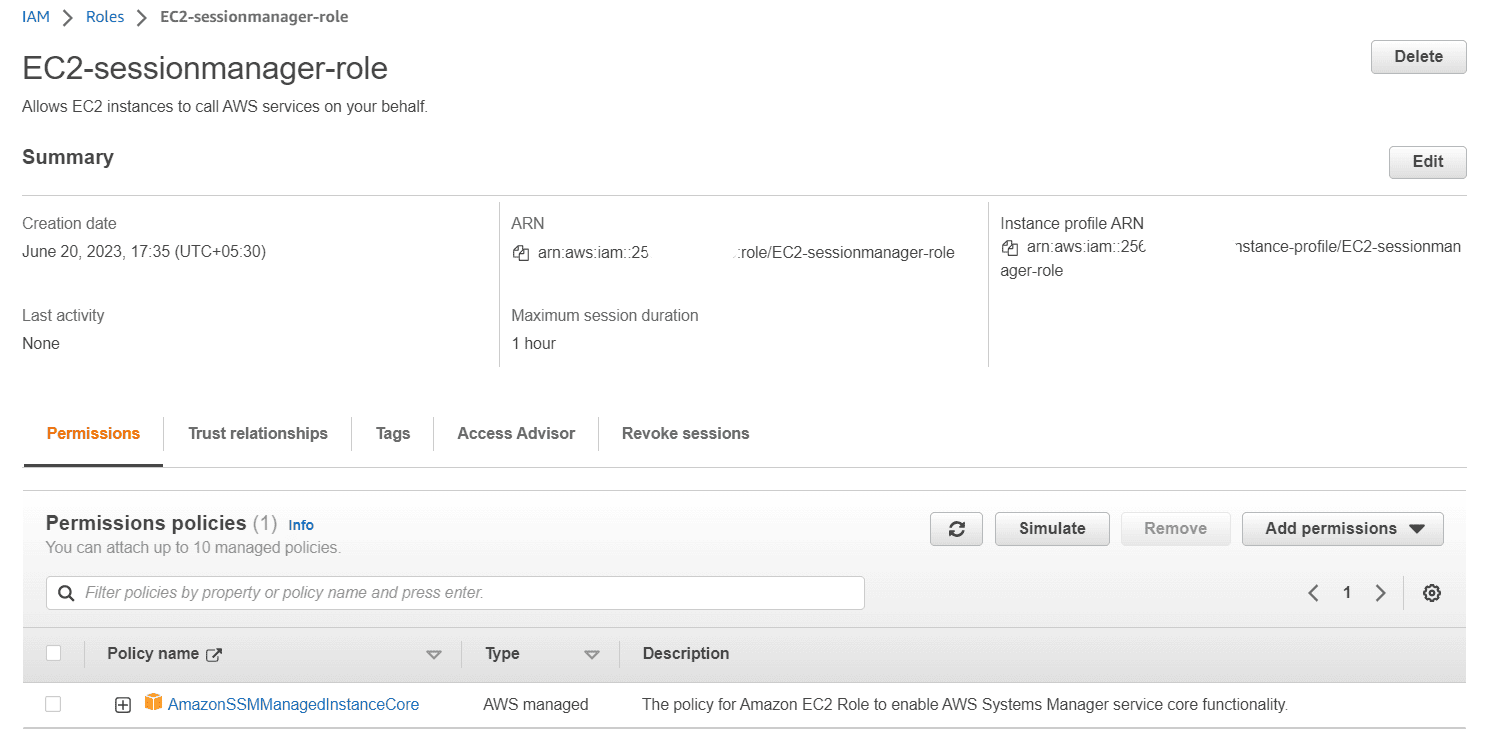
Task: Click the Edit summary button
Action: (x=1428, y=162)
